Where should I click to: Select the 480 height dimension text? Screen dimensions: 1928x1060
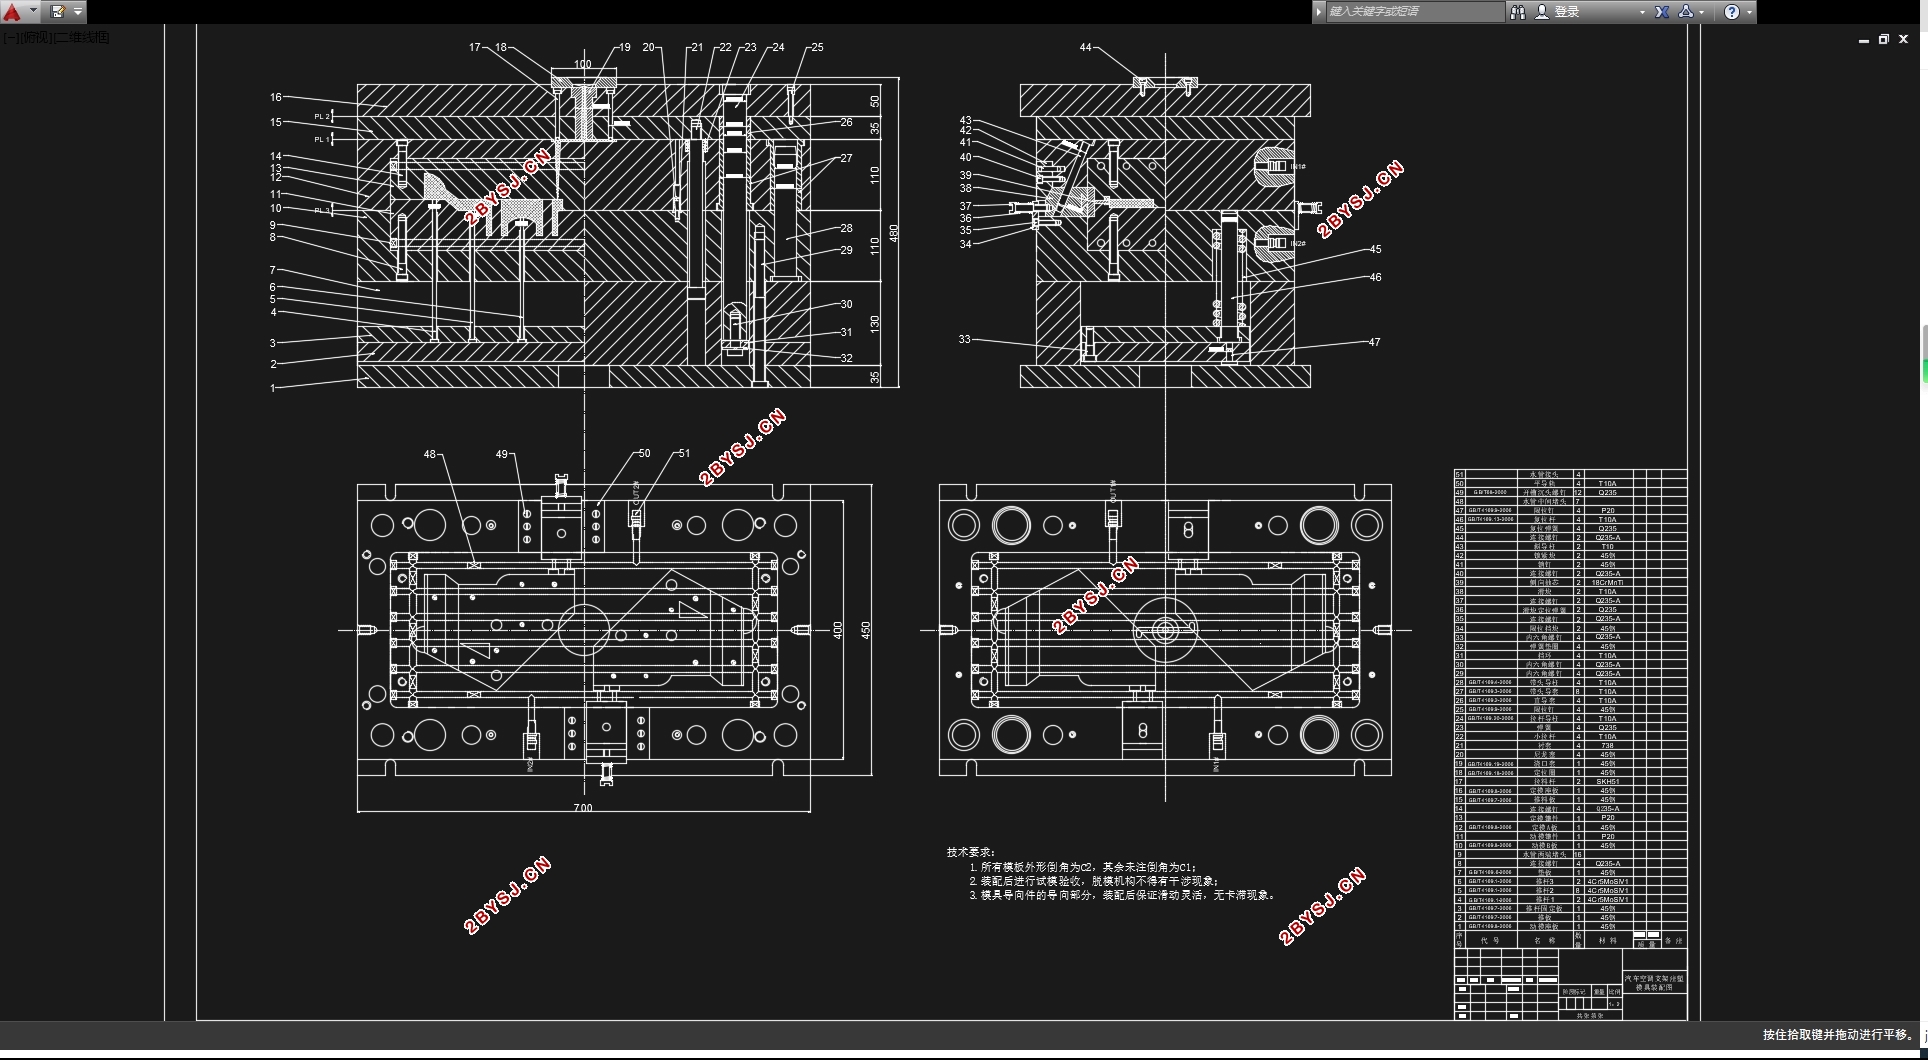click(894, 232)
